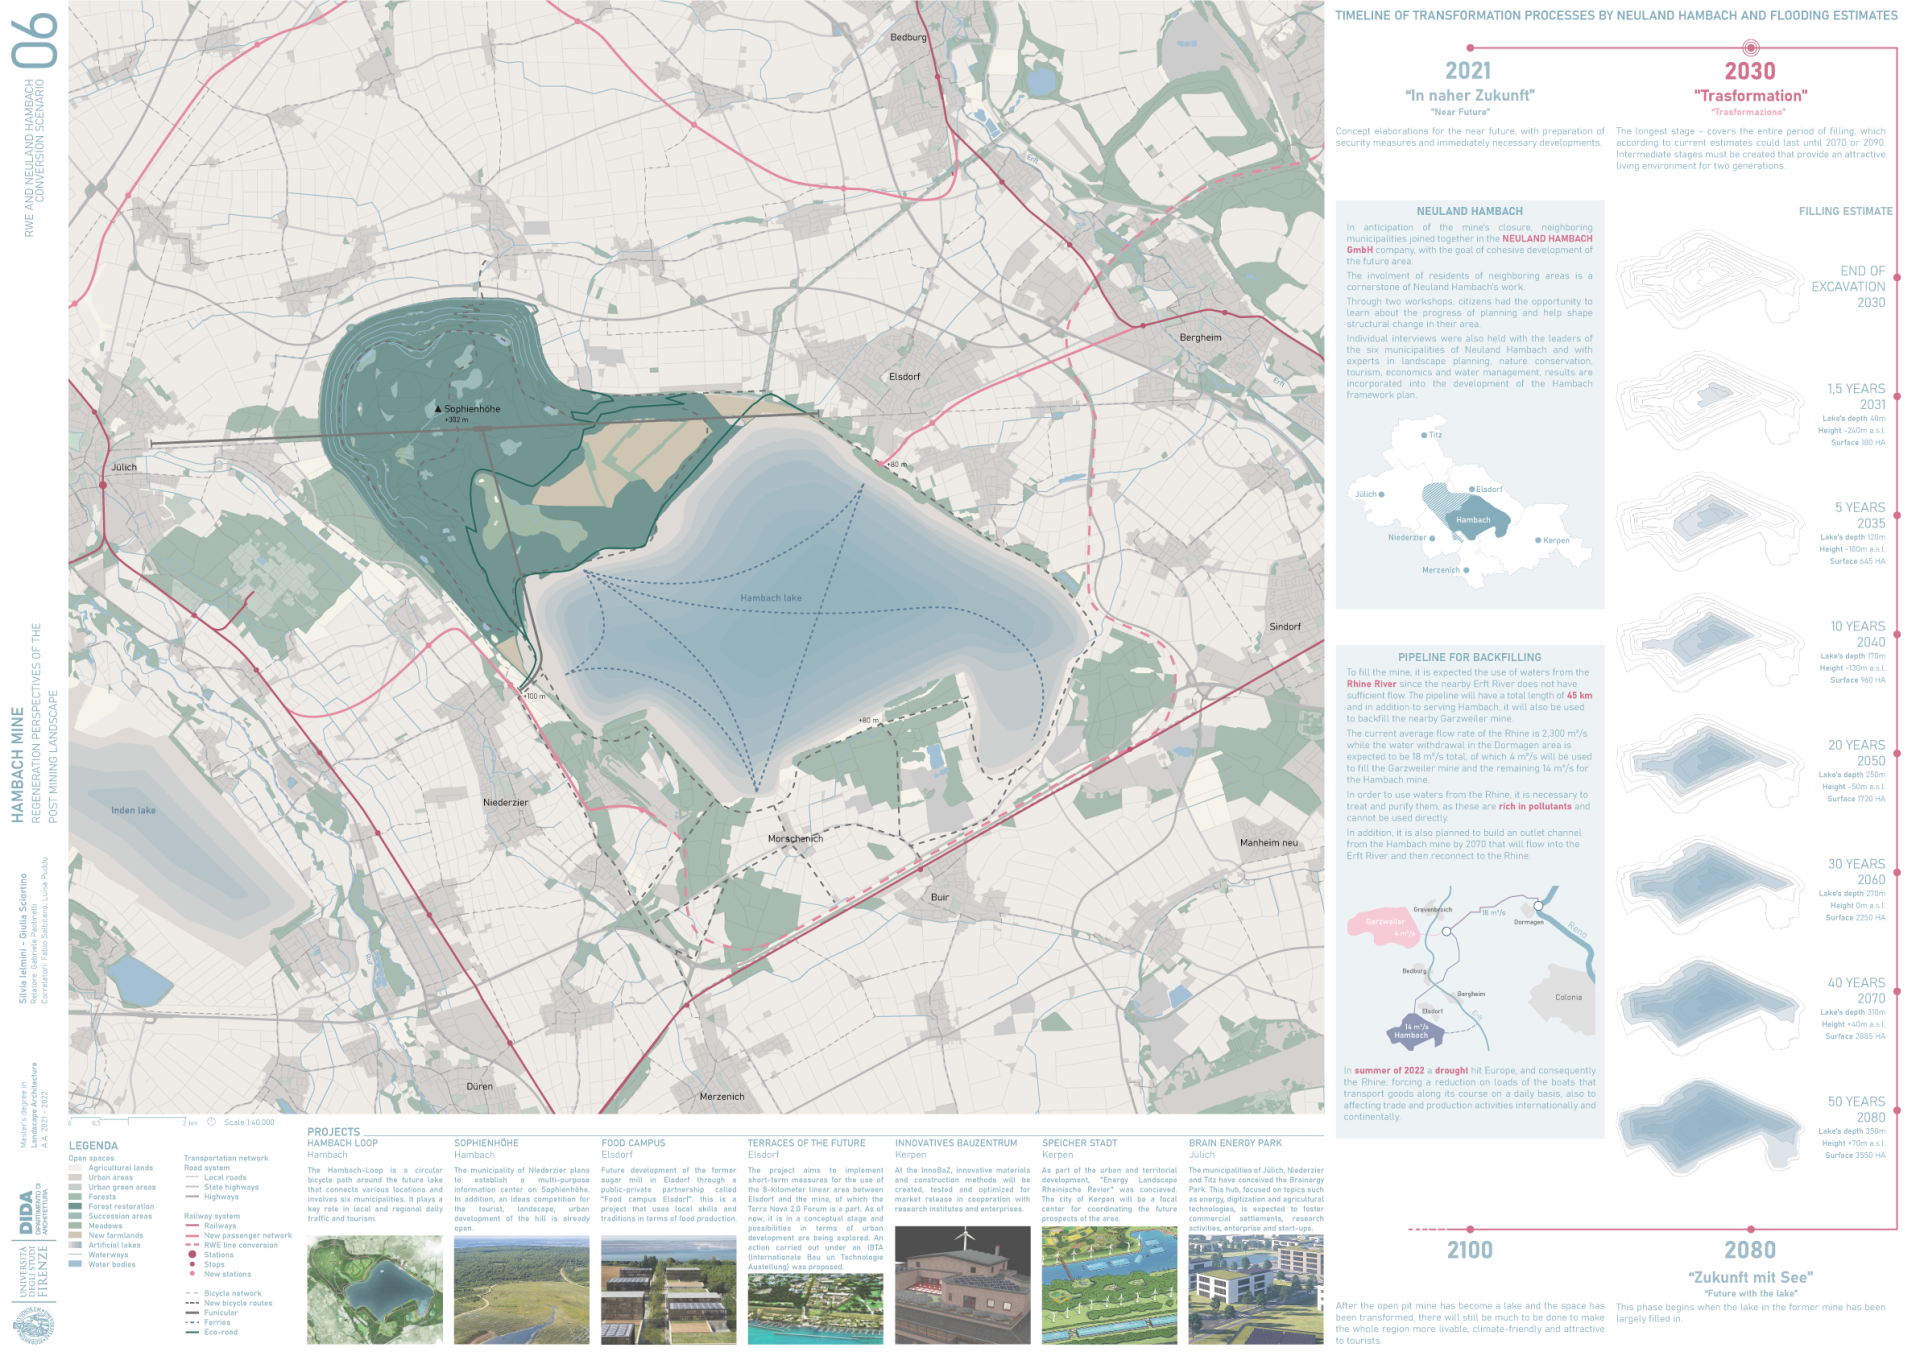
Task: Click the Sophienhöhe mountain peak triangle marker
Action: tap(438, 409)
